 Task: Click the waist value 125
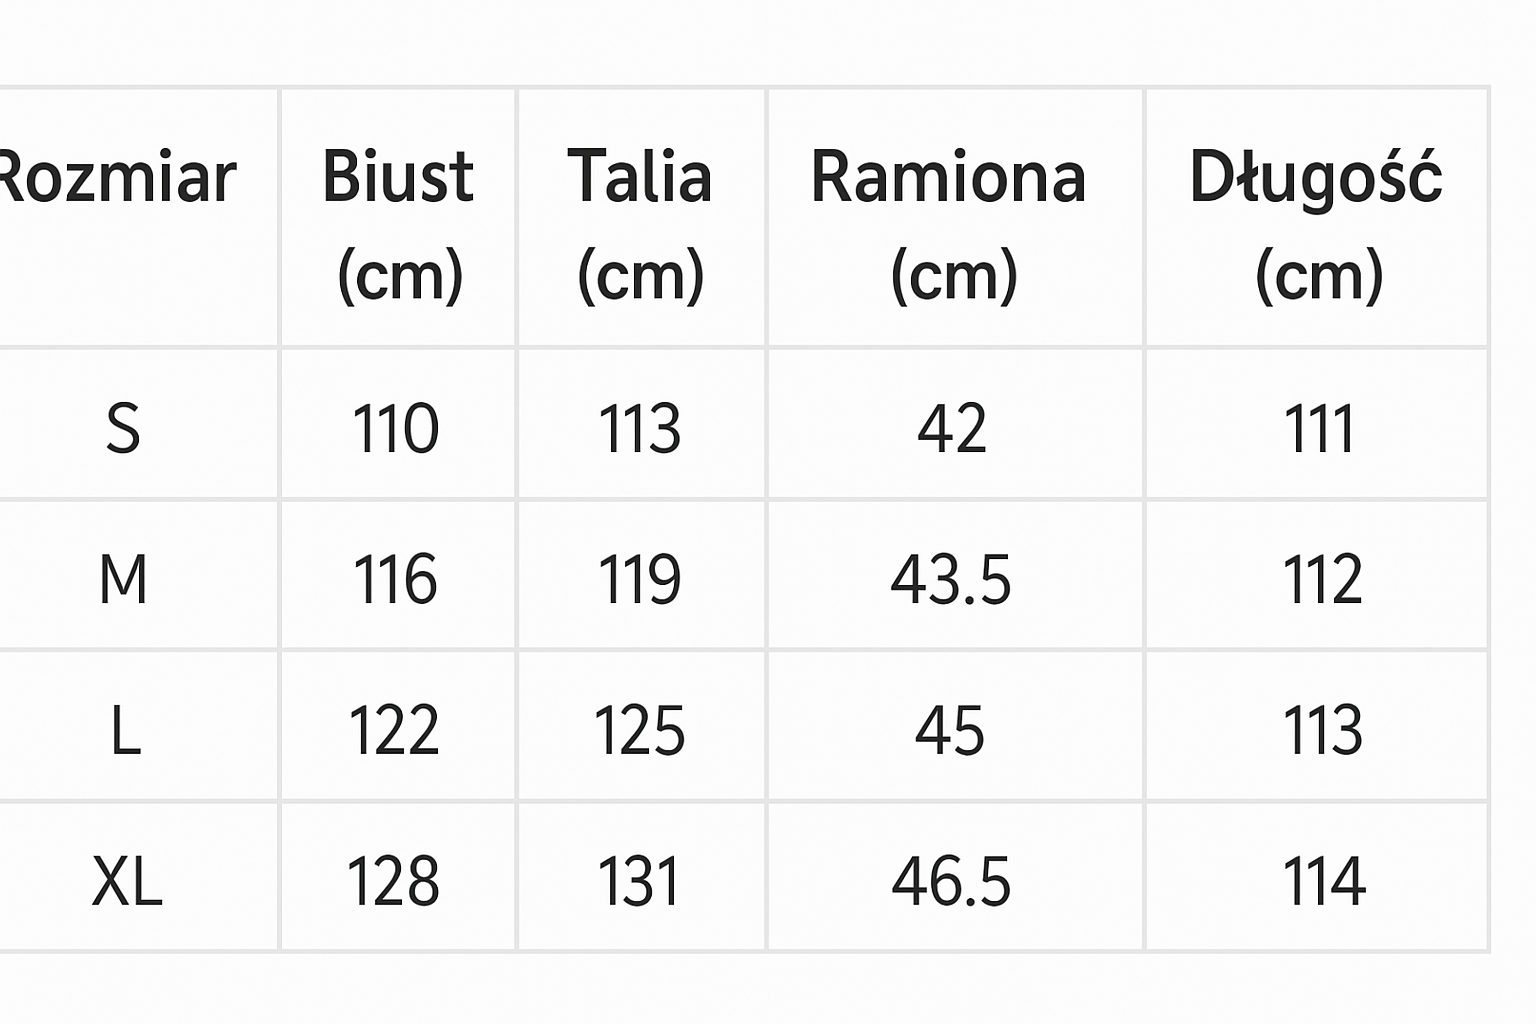coord(640,730)
